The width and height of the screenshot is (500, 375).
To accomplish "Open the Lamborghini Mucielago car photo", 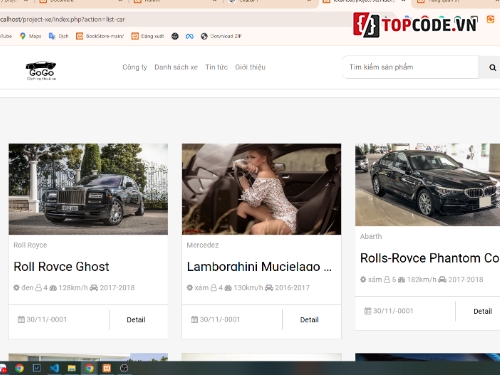I will (x=262, y=189).
